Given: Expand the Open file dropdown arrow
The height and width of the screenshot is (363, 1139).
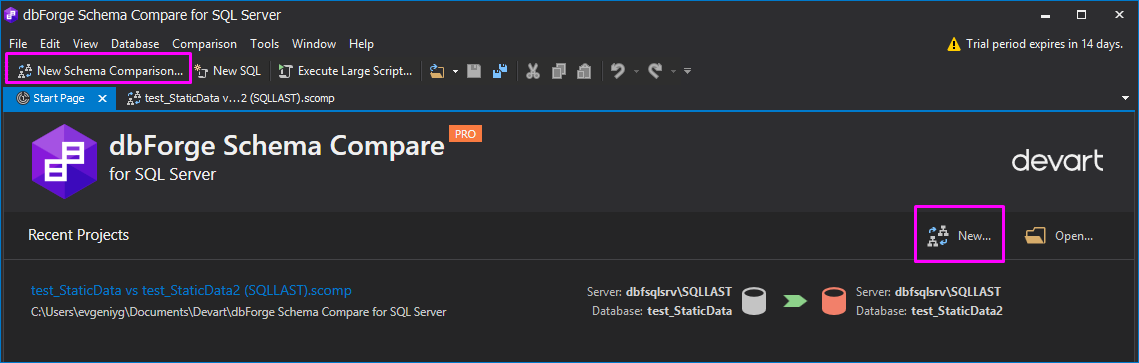Looking at the screenshot, I should pos(455,71).
